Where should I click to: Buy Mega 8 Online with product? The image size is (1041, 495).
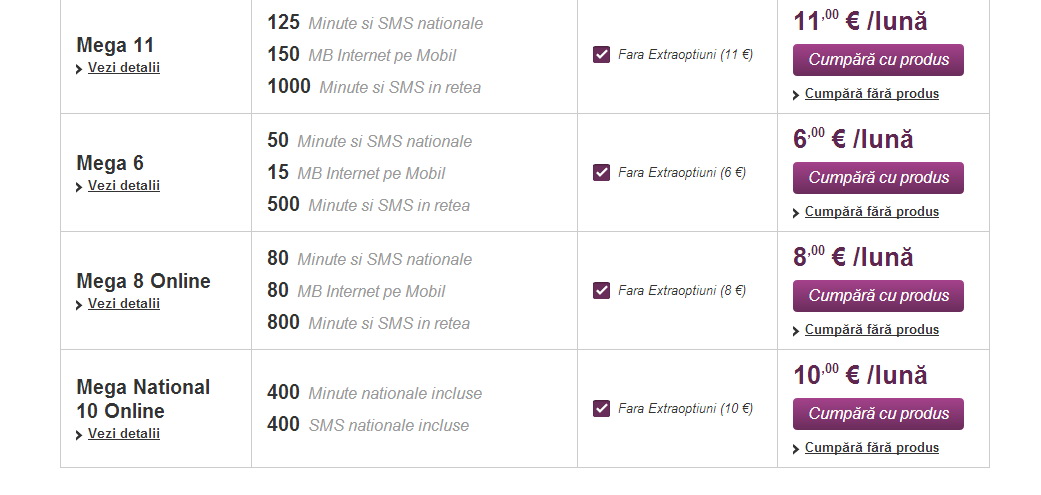pyautogui.click(x=878, y=296)
